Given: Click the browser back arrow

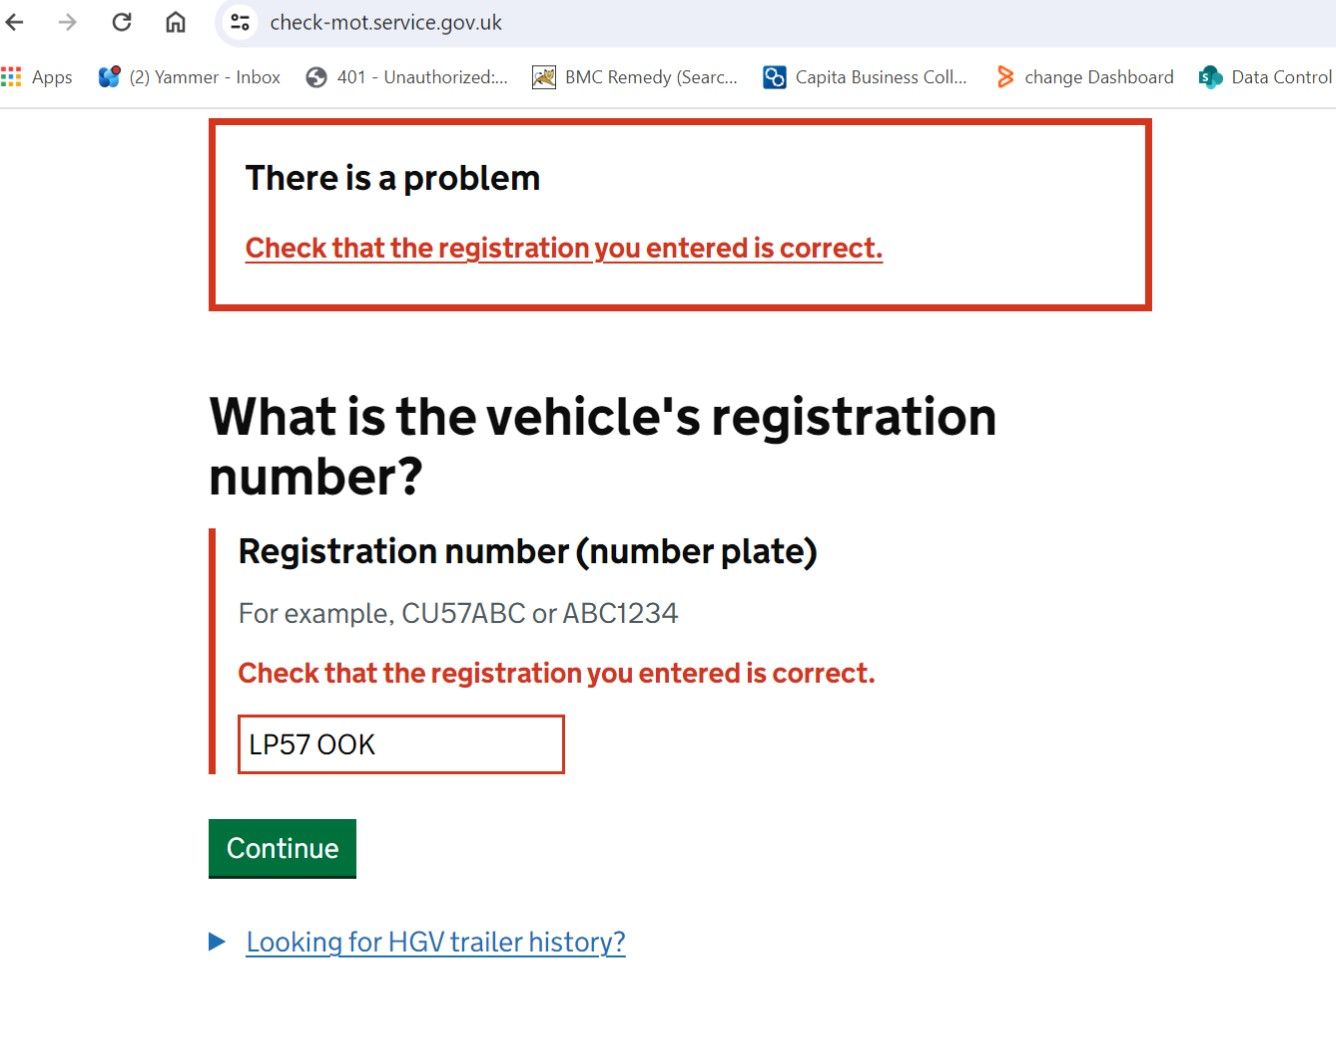Looking at the screenshot, I should (x=15, y=22).
